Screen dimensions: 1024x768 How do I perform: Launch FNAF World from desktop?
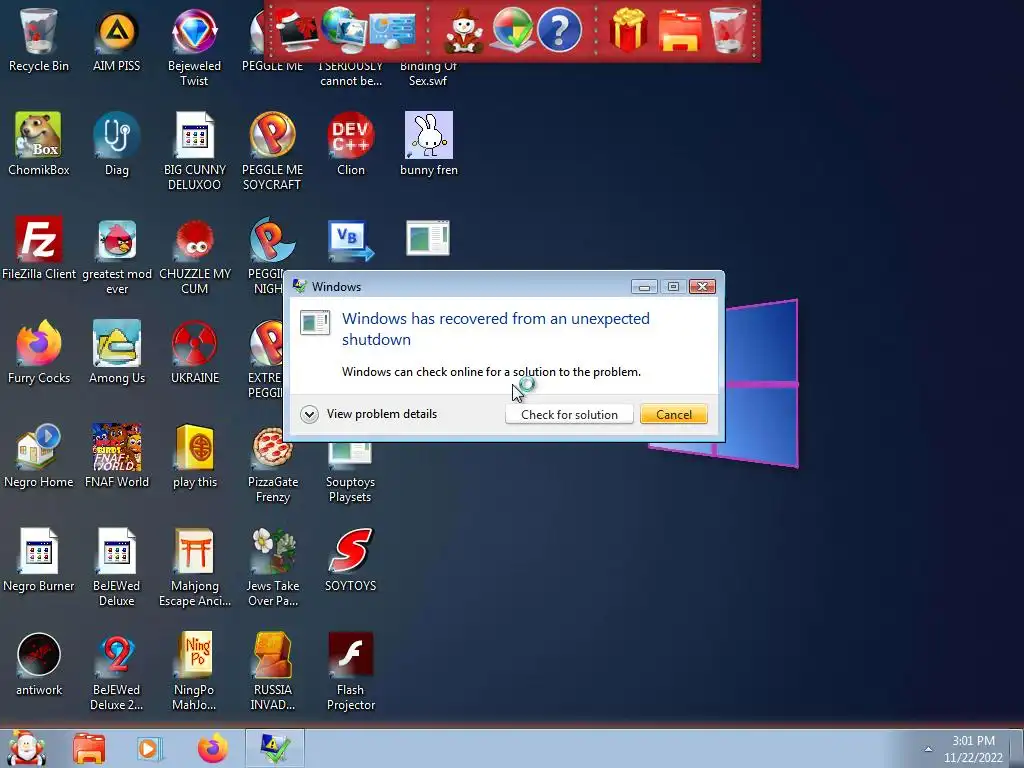[117, 456]
